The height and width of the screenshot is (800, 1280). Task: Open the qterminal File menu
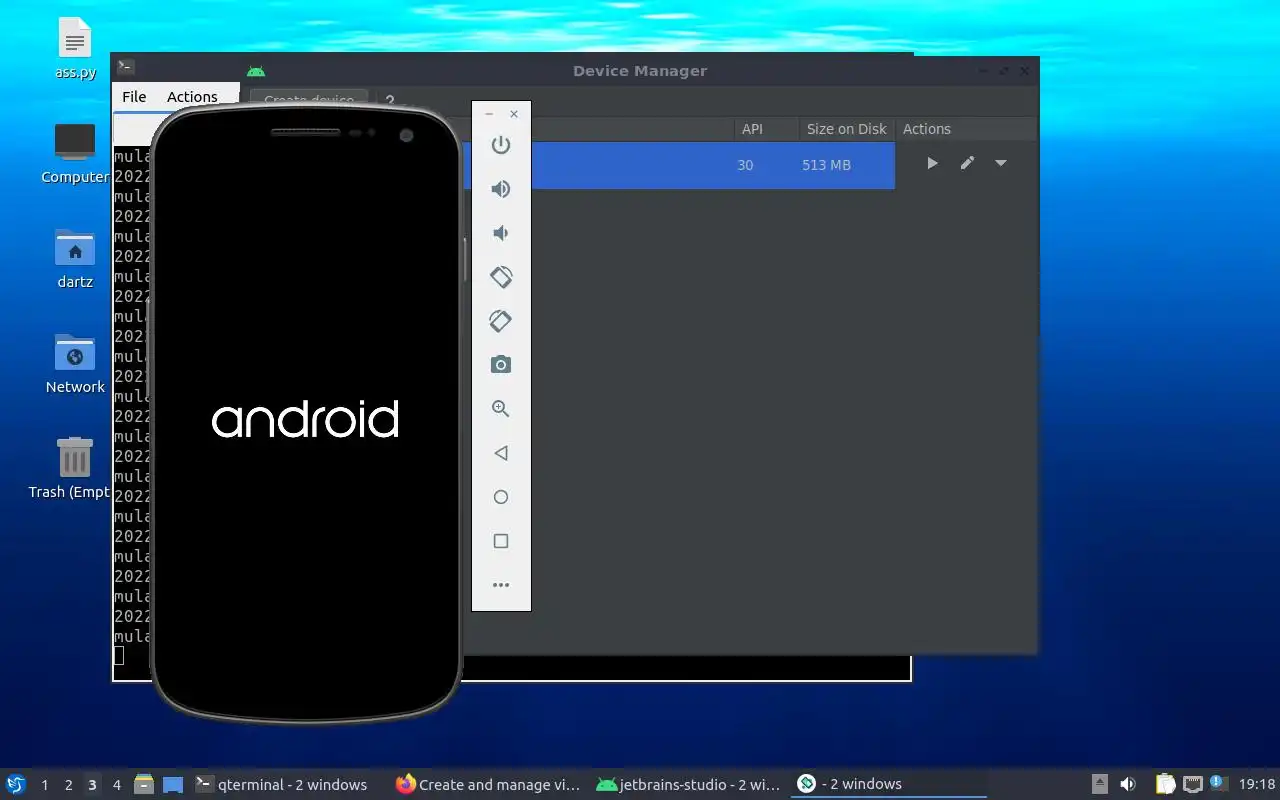[134, 97]
